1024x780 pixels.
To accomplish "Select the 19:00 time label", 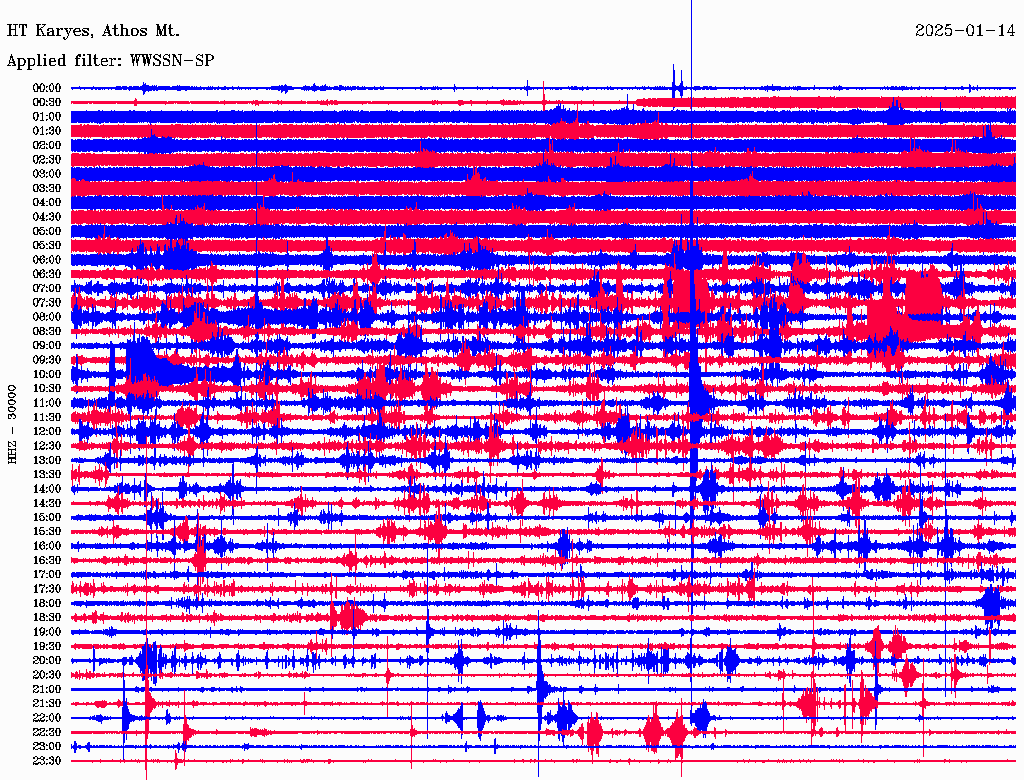I will click(x=47, y=632).
